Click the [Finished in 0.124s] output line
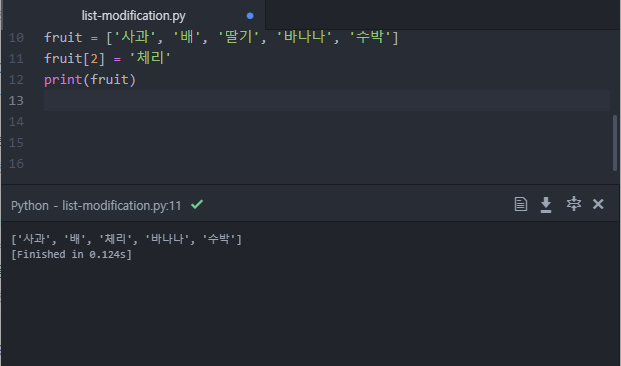621x366 pixels. pos(71,254)
